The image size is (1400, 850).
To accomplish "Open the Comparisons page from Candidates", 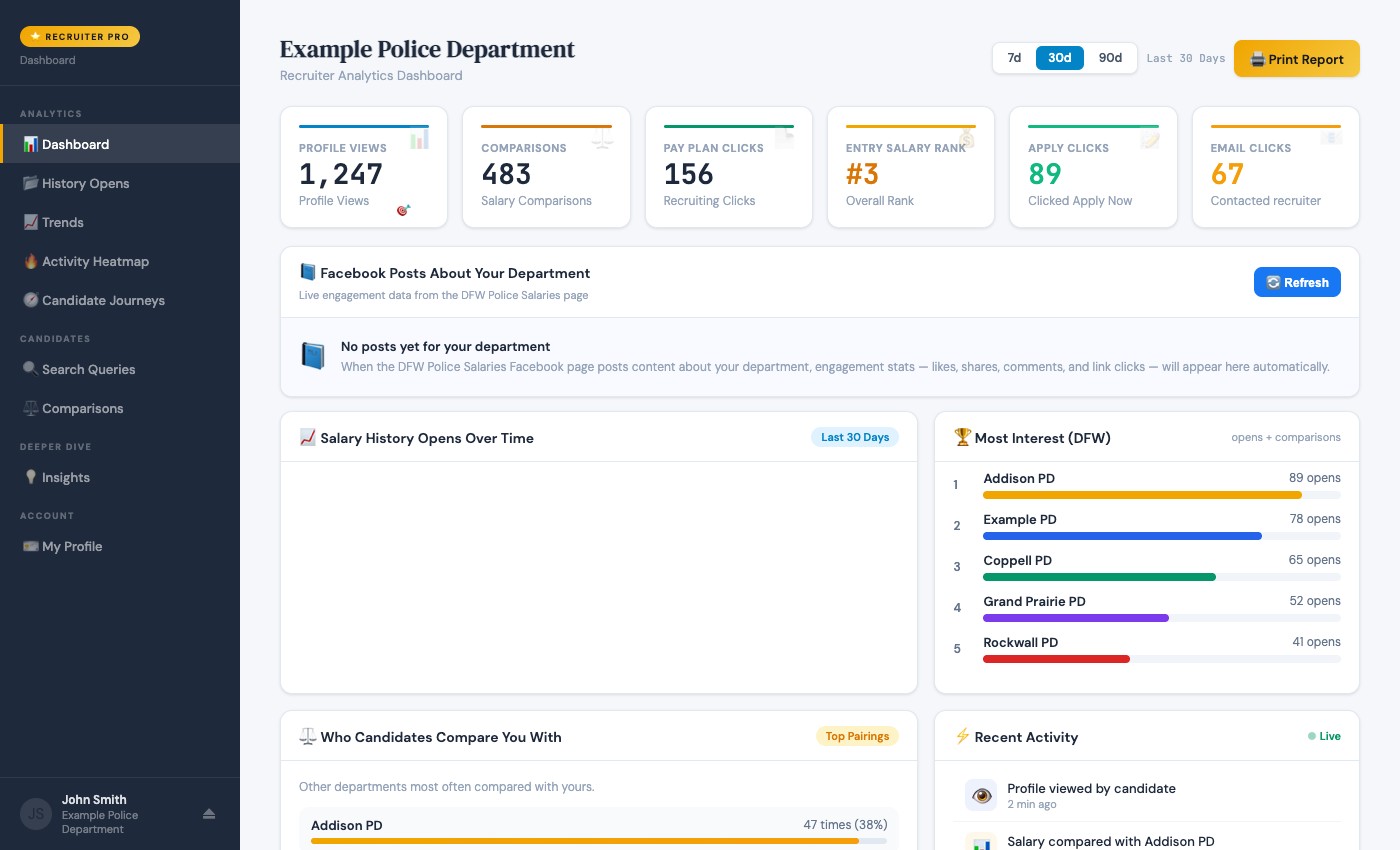I will tap(83, 408).
